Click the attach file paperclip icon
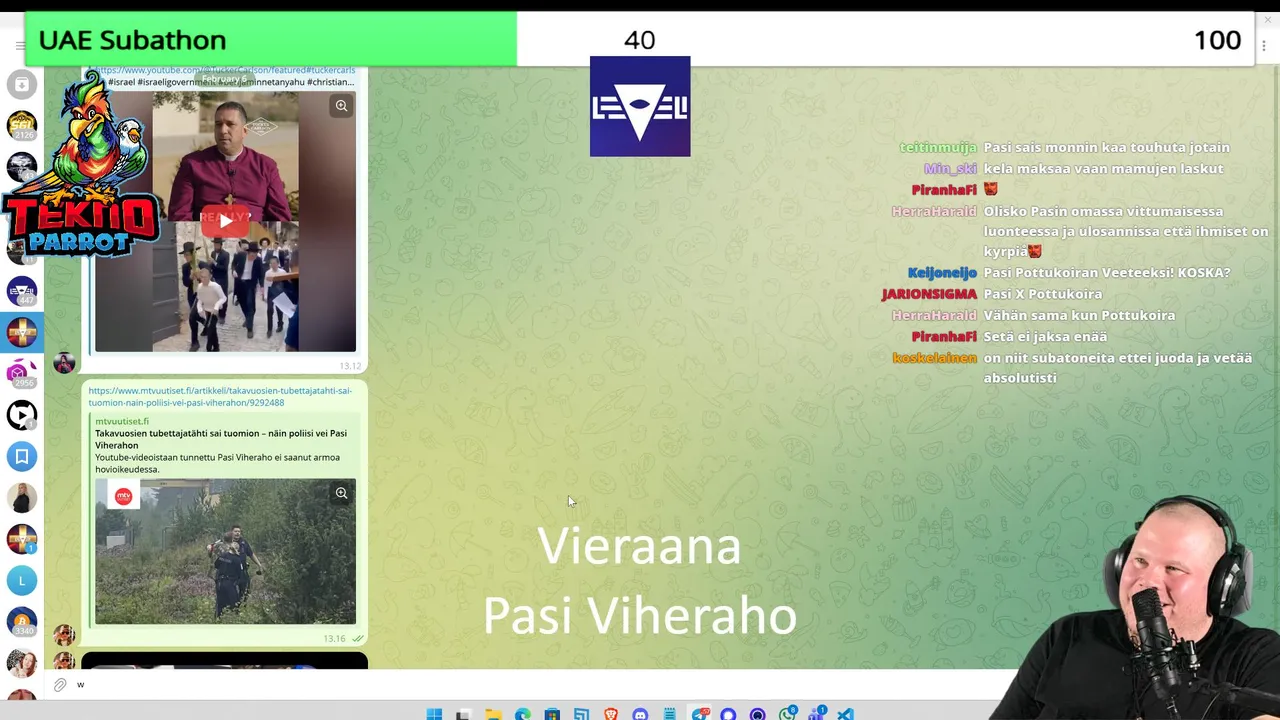 point(60,685)
